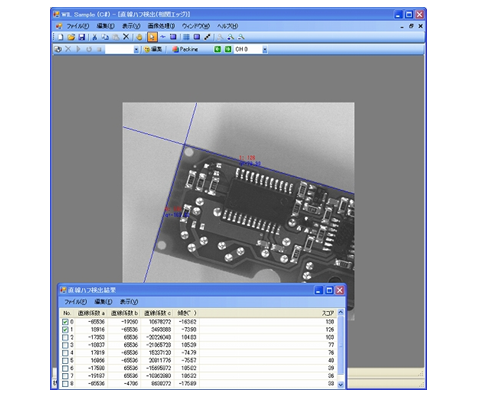The width and height of the screenshot is (477, 398).
Task: Select the highlighted pointer selection tool
Action: (x=152, y=37)
